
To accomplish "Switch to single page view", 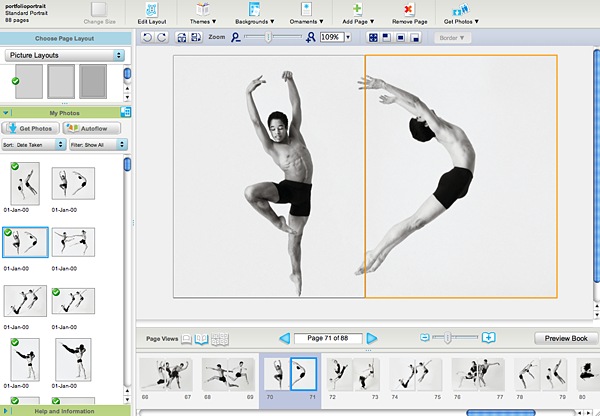I will 187,339.
